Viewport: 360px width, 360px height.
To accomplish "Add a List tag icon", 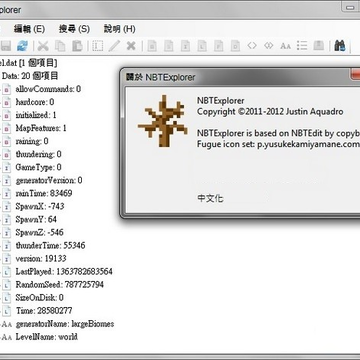I will point(302,46).
